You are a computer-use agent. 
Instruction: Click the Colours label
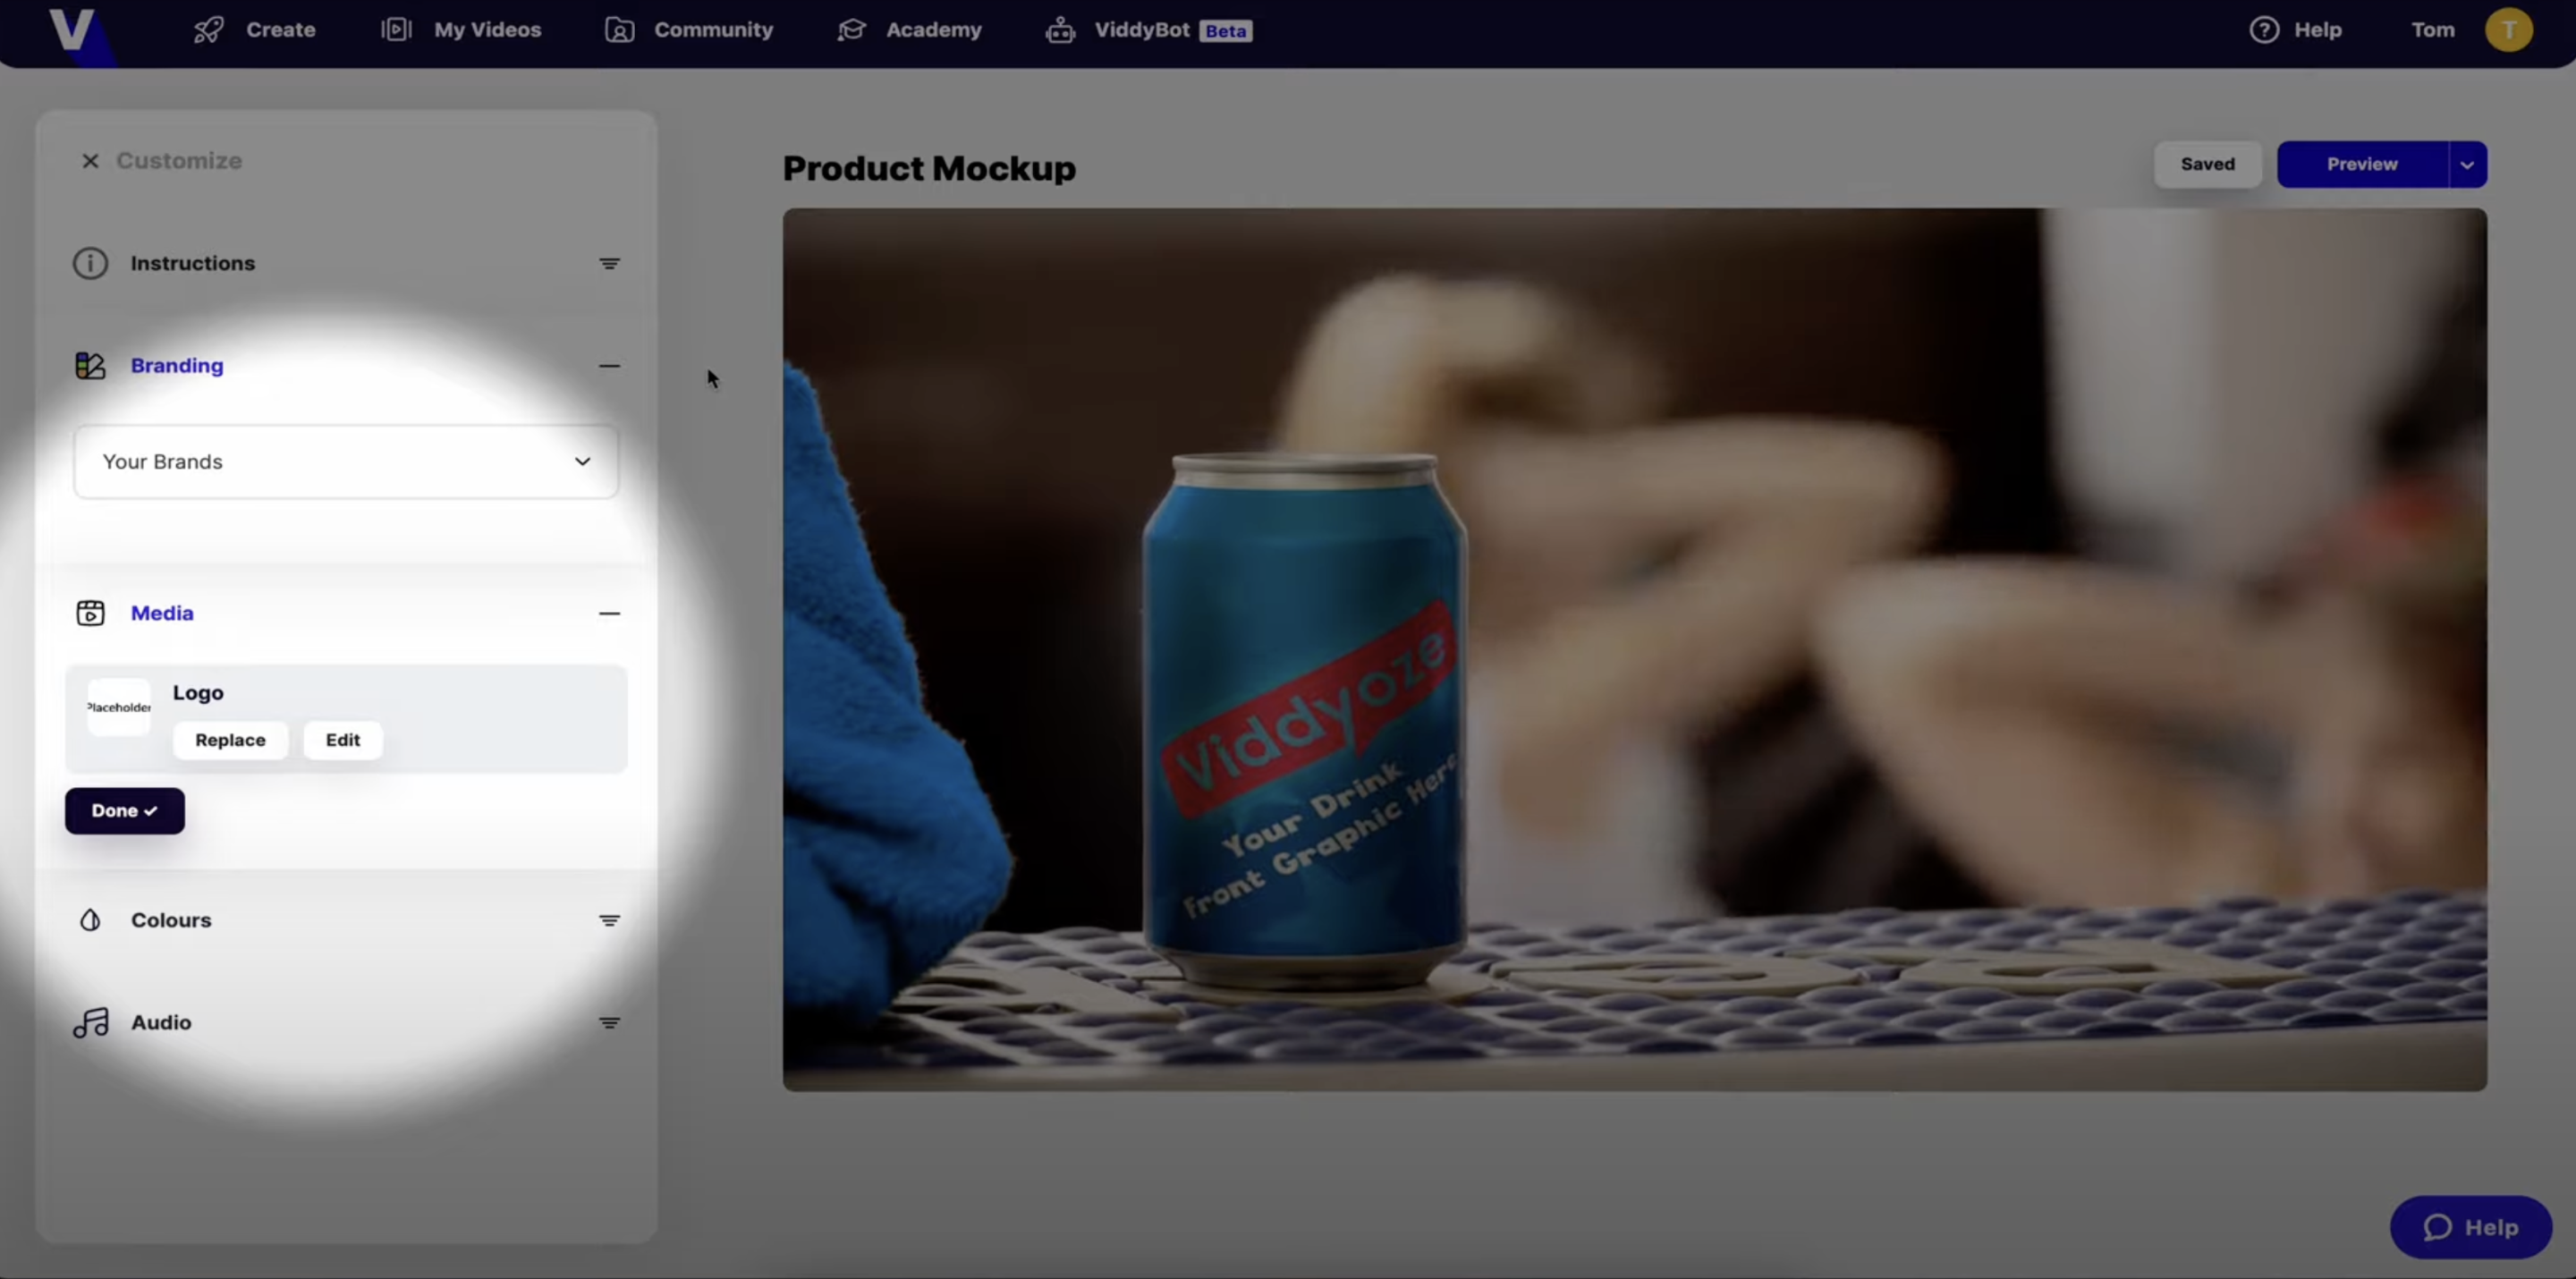[x=171, y=920]
